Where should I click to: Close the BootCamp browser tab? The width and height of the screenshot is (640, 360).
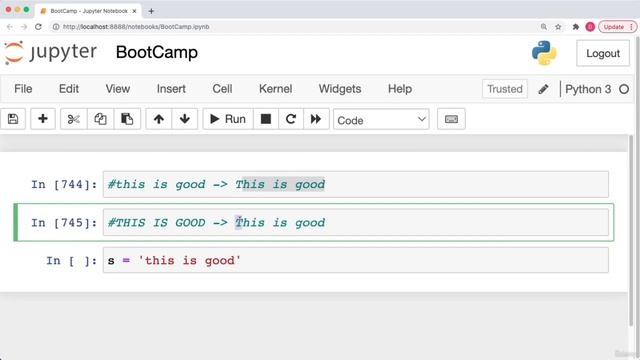click(134, 11)
